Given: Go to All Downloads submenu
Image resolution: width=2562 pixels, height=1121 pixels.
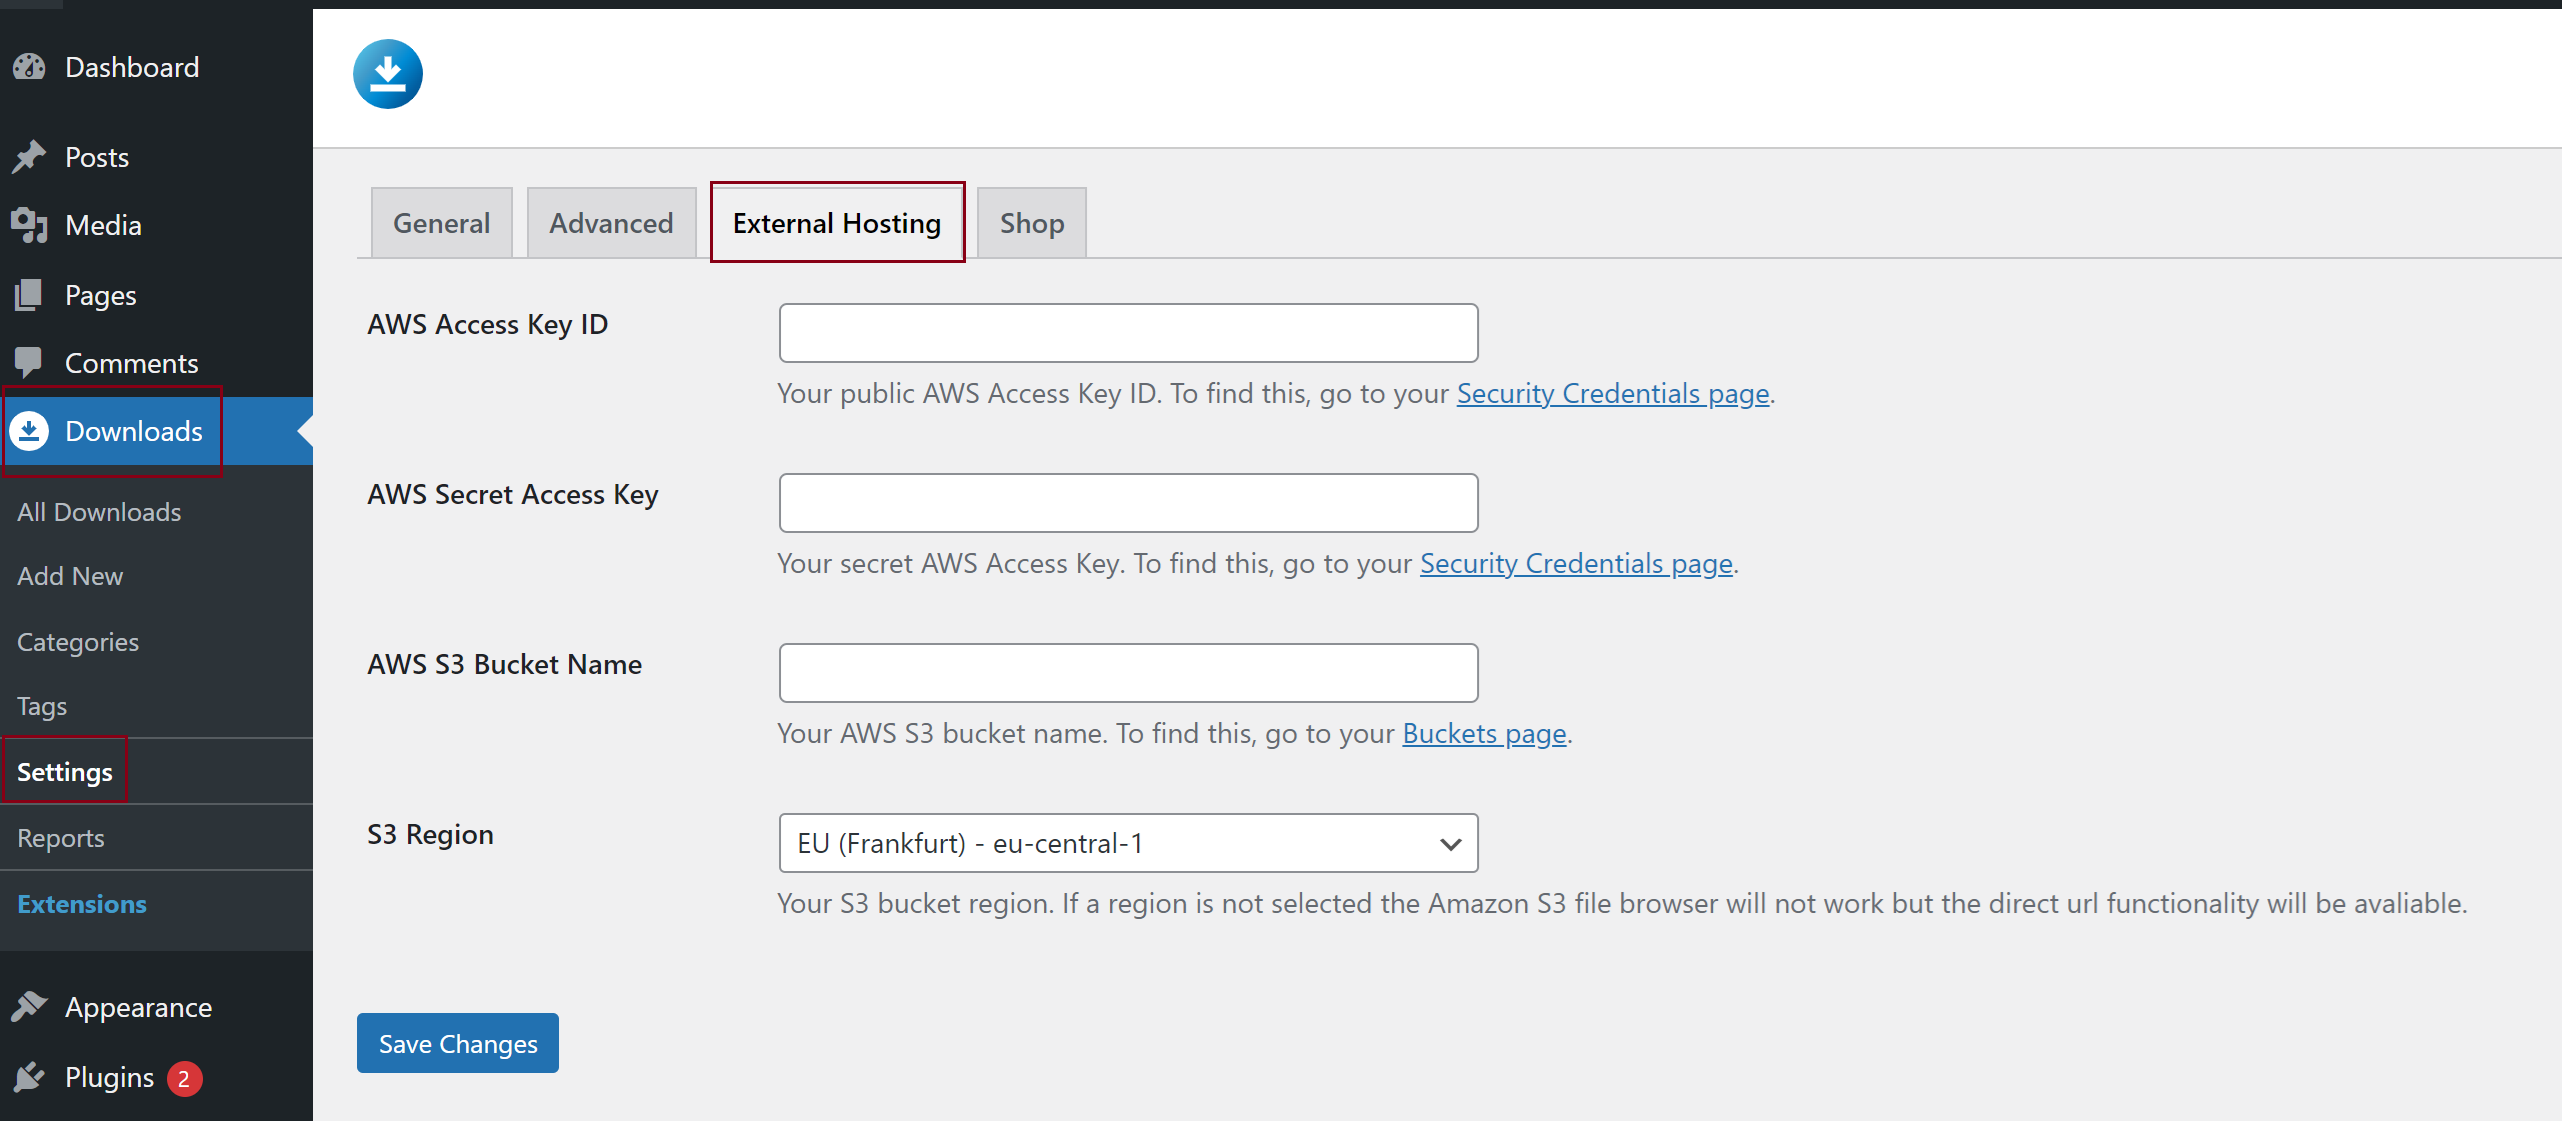Looking at the screenshot, I should 99,512.
